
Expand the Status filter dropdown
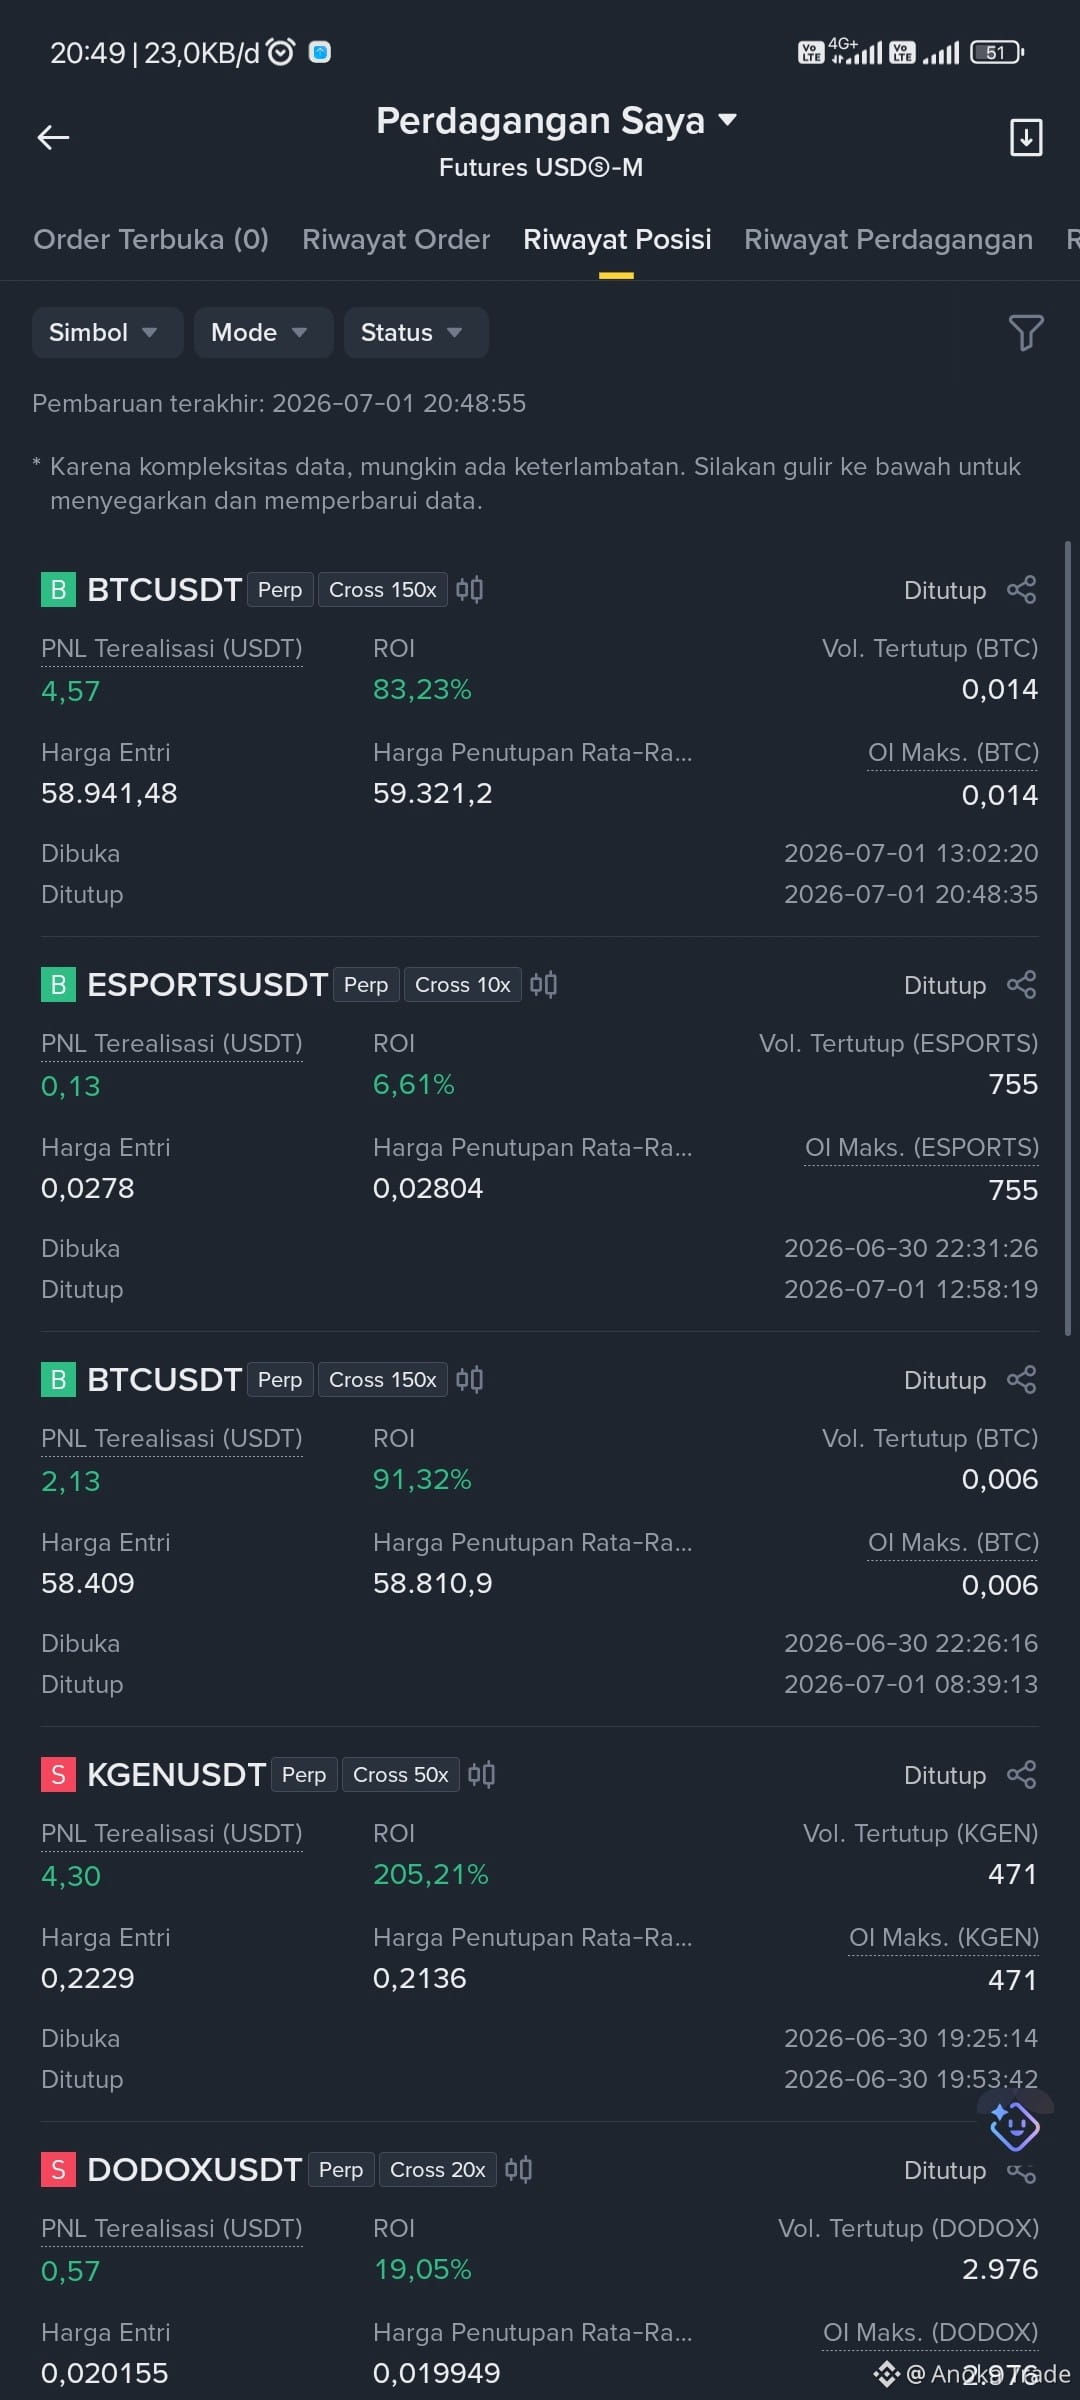(x=416, y=332)
